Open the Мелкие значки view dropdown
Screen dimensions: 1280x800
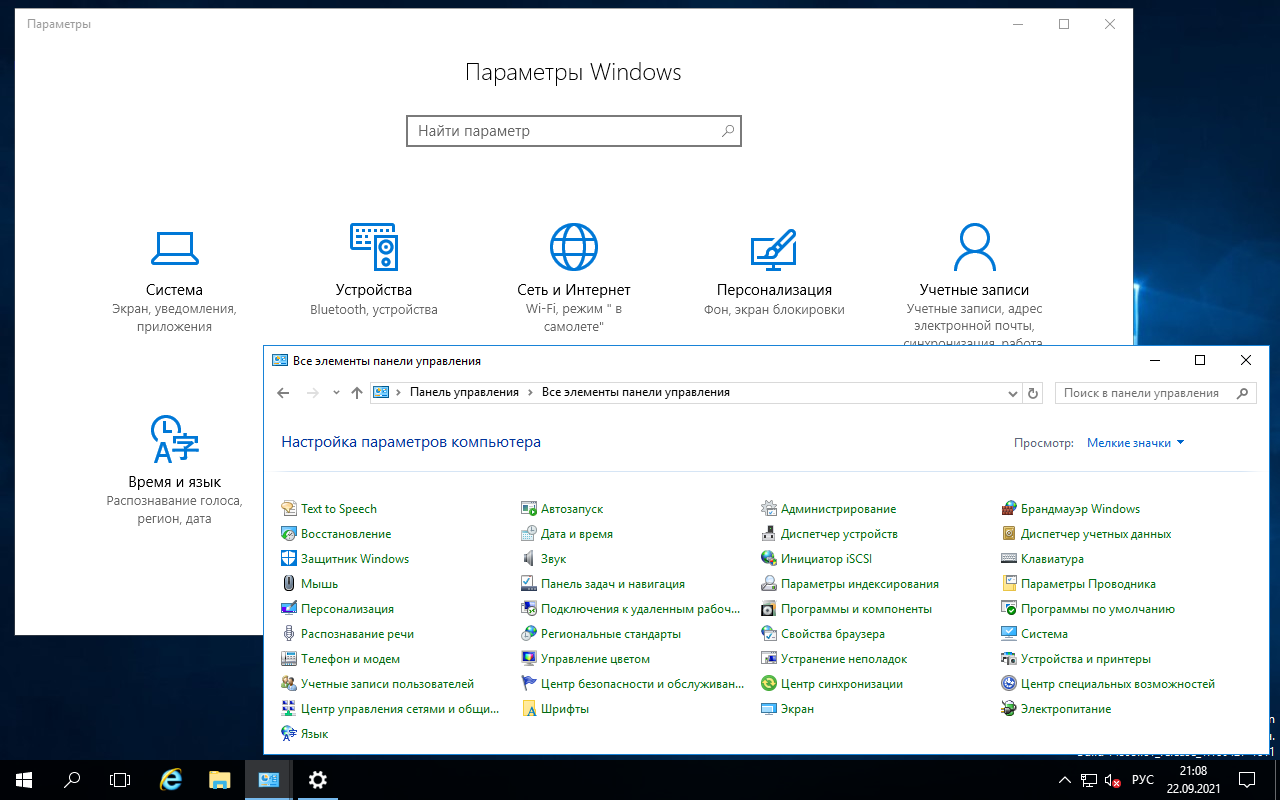coord(1135,443)
